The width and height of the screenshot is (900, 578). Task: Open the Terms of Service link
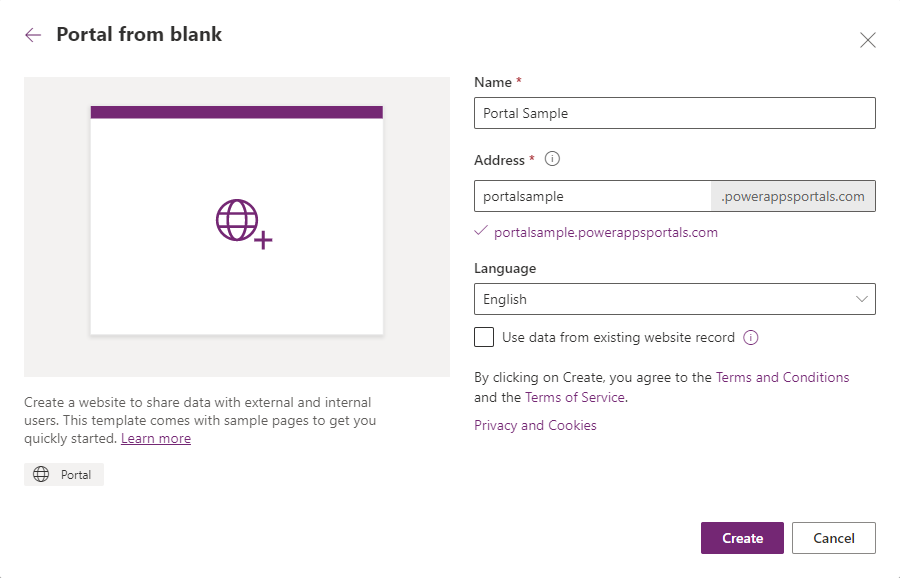pyautogui.click(x=575, y=397)
